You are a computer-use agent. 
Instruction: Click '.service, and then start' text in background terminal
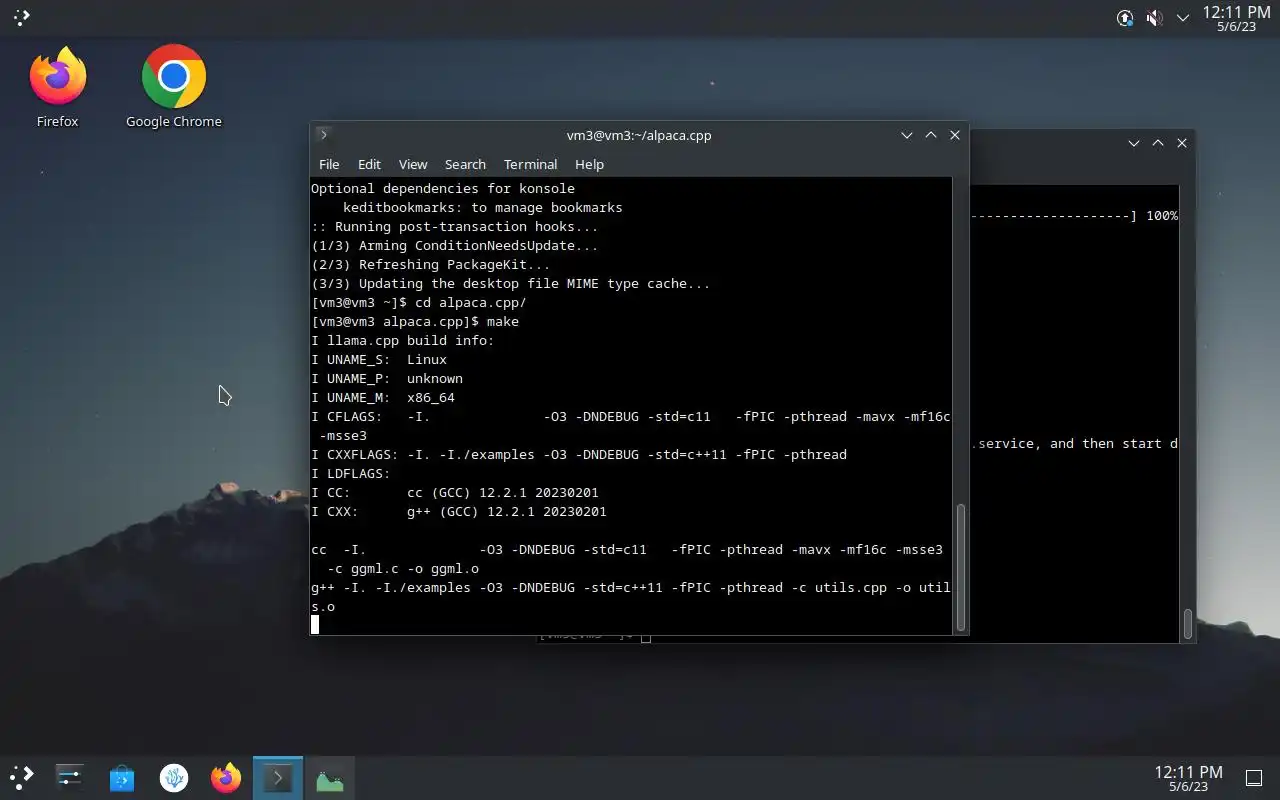1069,444
